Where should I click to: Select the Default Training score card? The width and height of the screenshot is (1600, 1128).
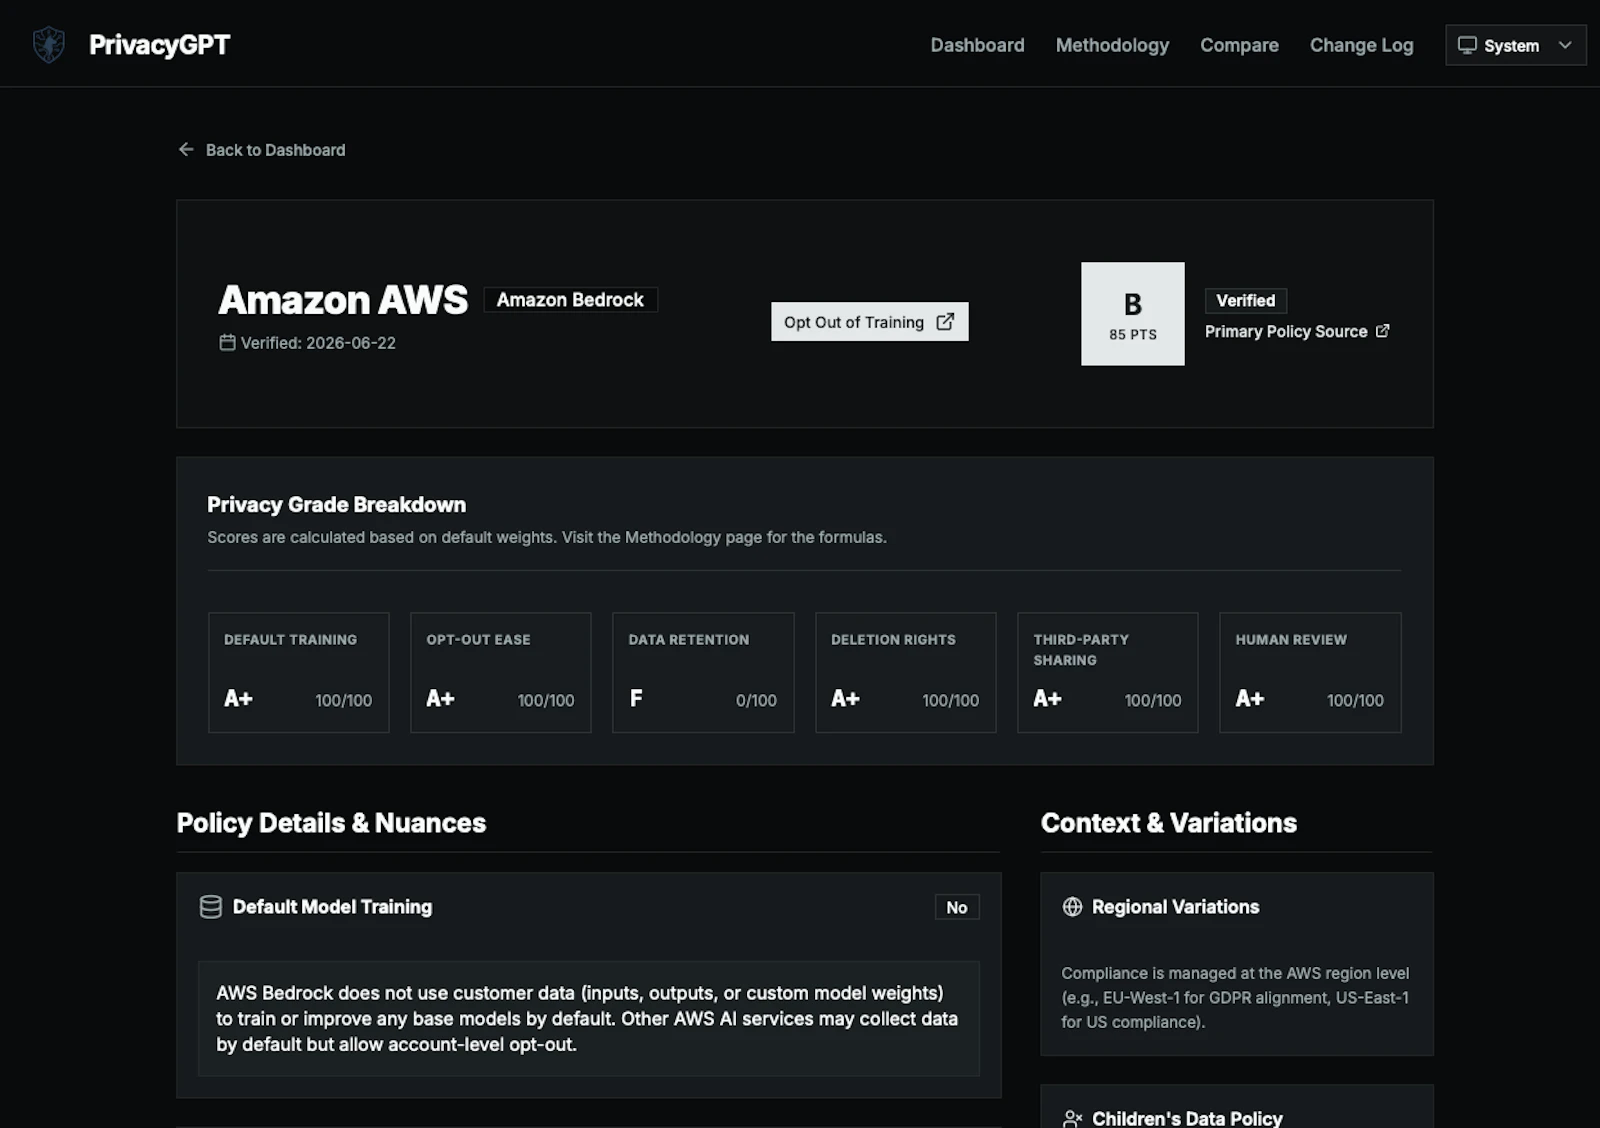tap(298, 673)
